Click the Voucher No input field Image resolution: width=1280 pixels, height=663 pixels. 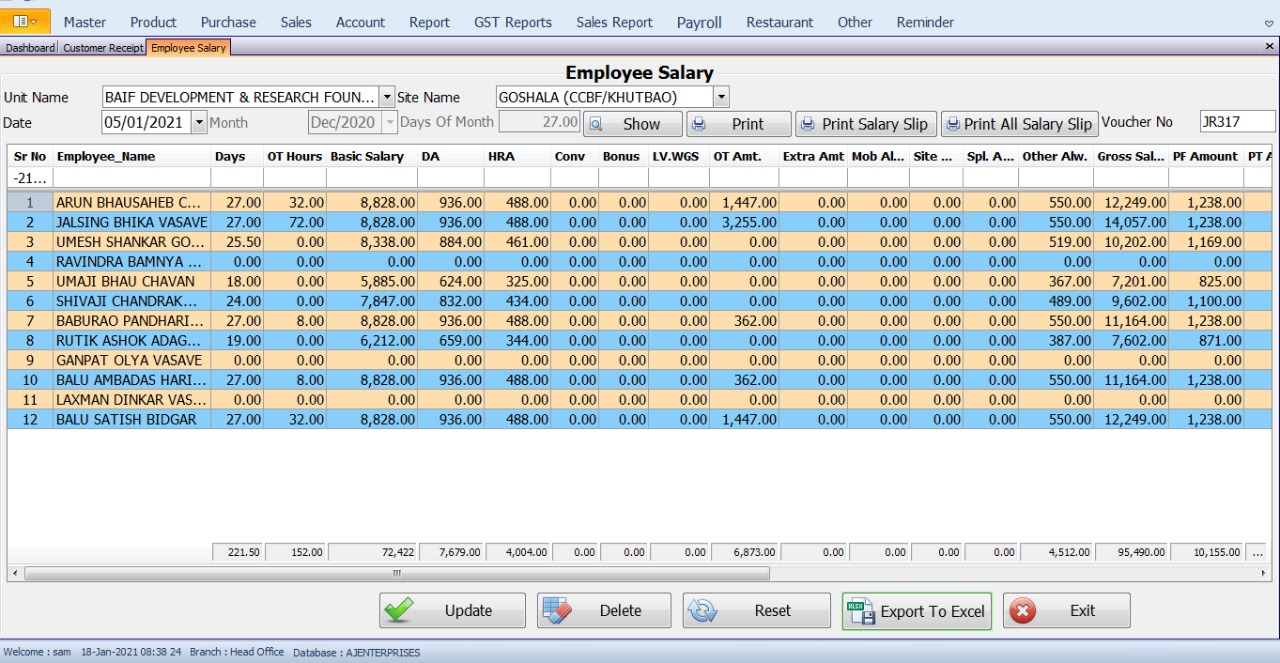click(1237, 122)
